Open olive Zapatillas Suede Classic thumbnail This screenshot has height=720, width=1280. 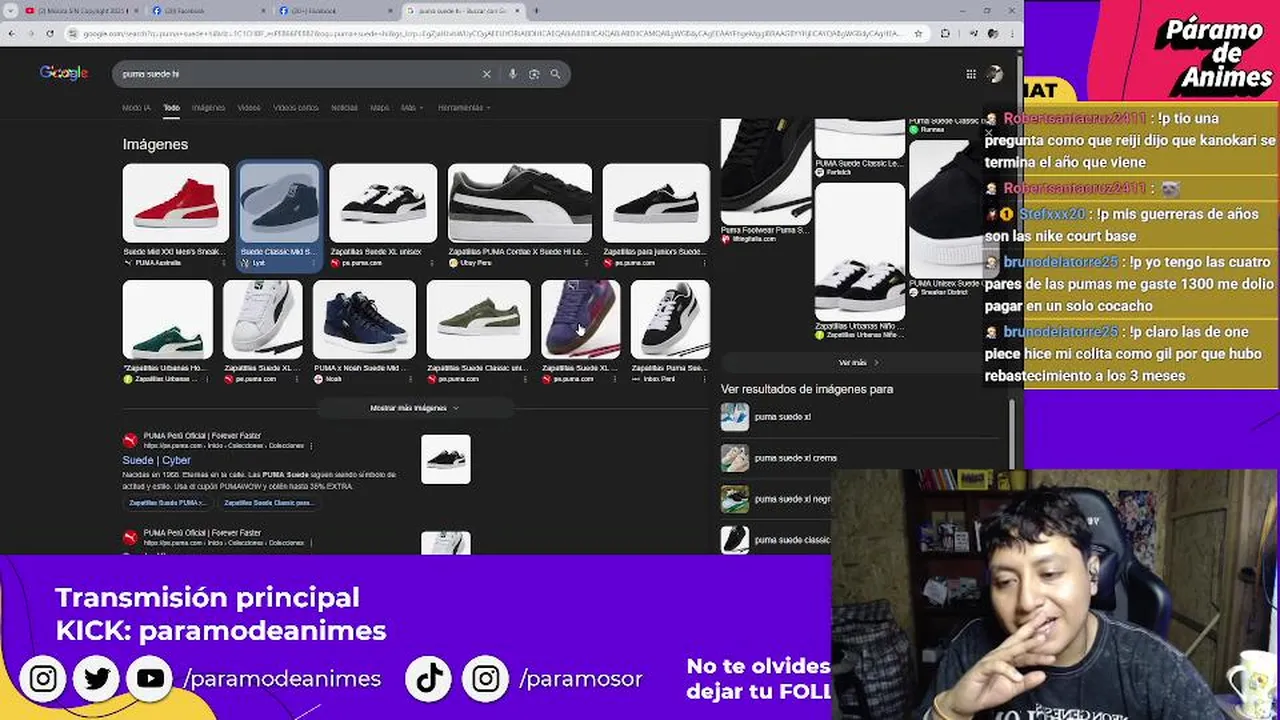(479, 319)
